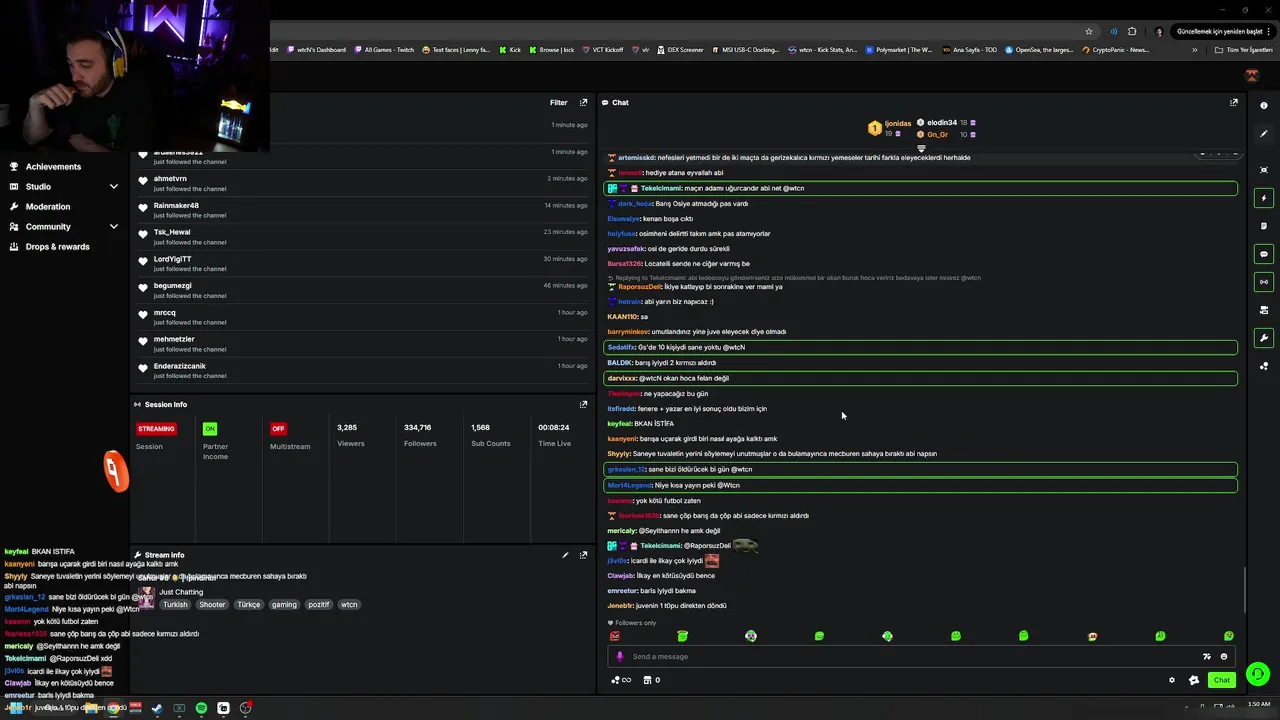This screenshot has width=1280, height=720.
Task: Click the Turkish stream tag
Action: [x=175, y=605]
